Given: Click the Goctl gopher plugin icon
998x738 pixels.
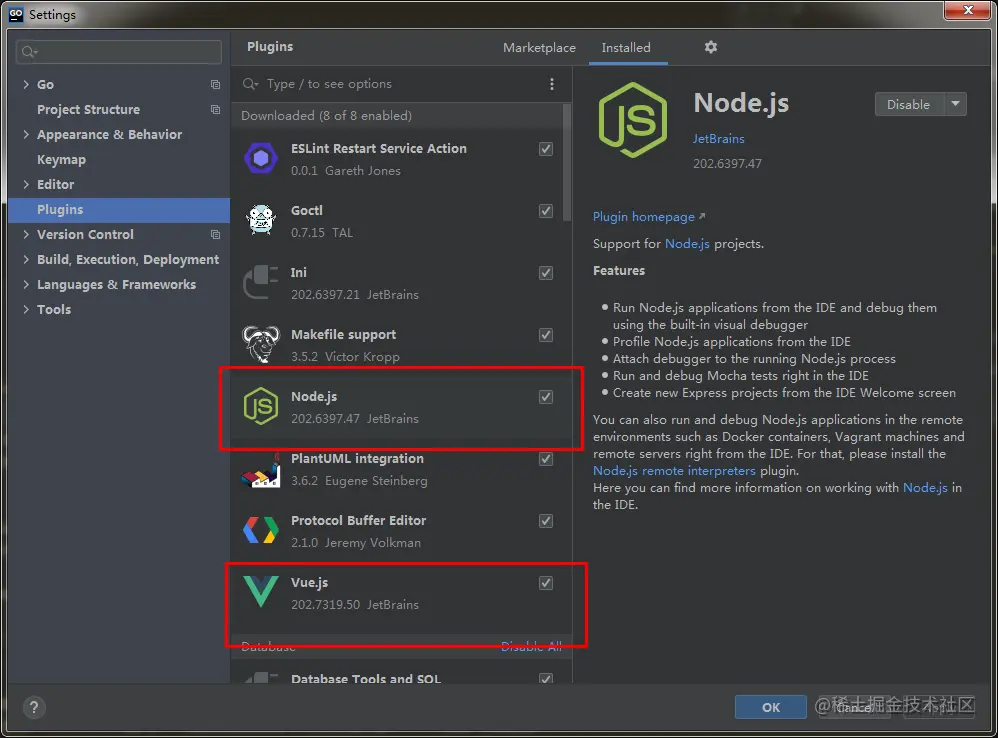Looking at the screenshot, I should pyautogui.click(x=261, y=220).
